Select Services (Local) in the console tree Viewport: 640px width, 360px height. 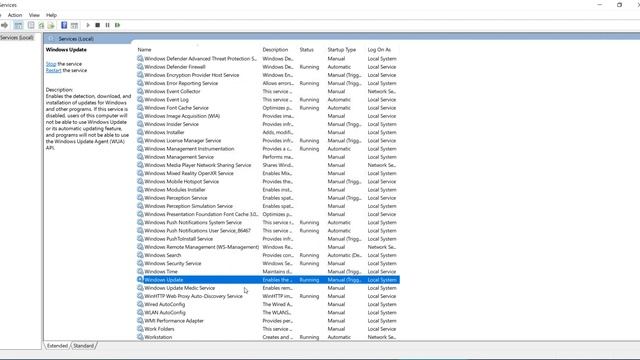(x=17, y=38)
